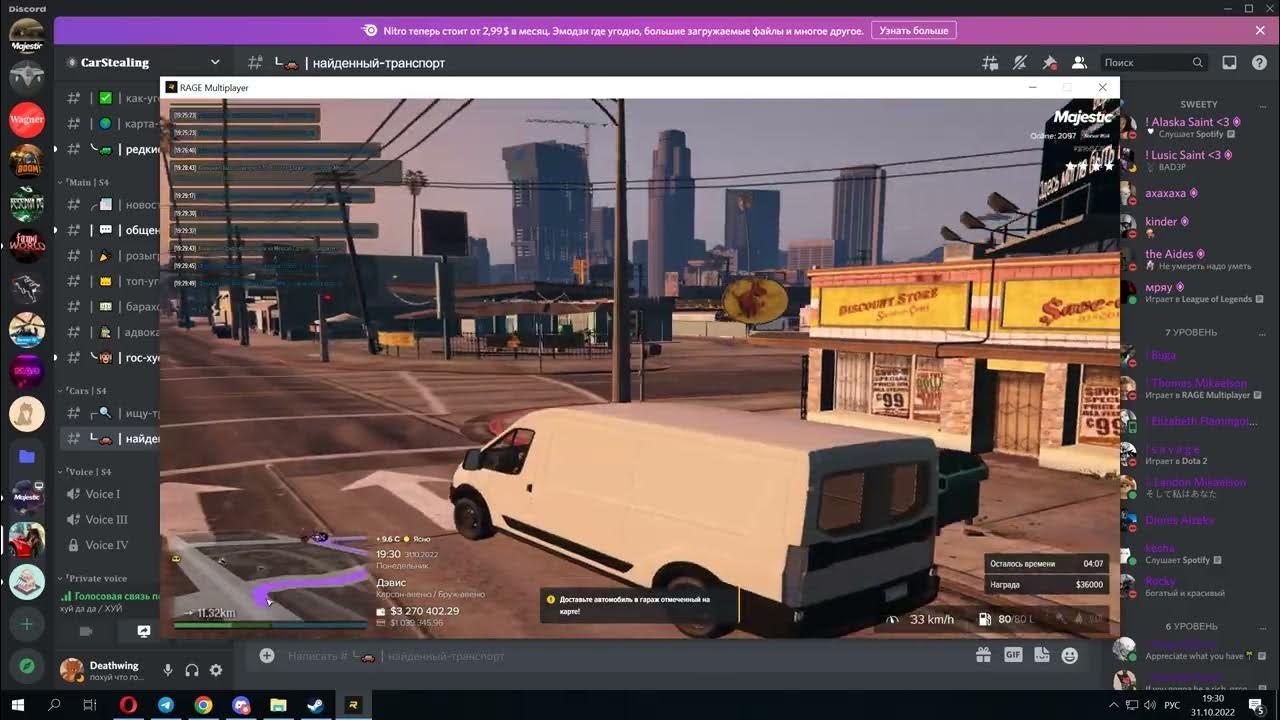Open File Explorer from the taskbar
Screen dimensions: 1280x720
coord(278,705)
